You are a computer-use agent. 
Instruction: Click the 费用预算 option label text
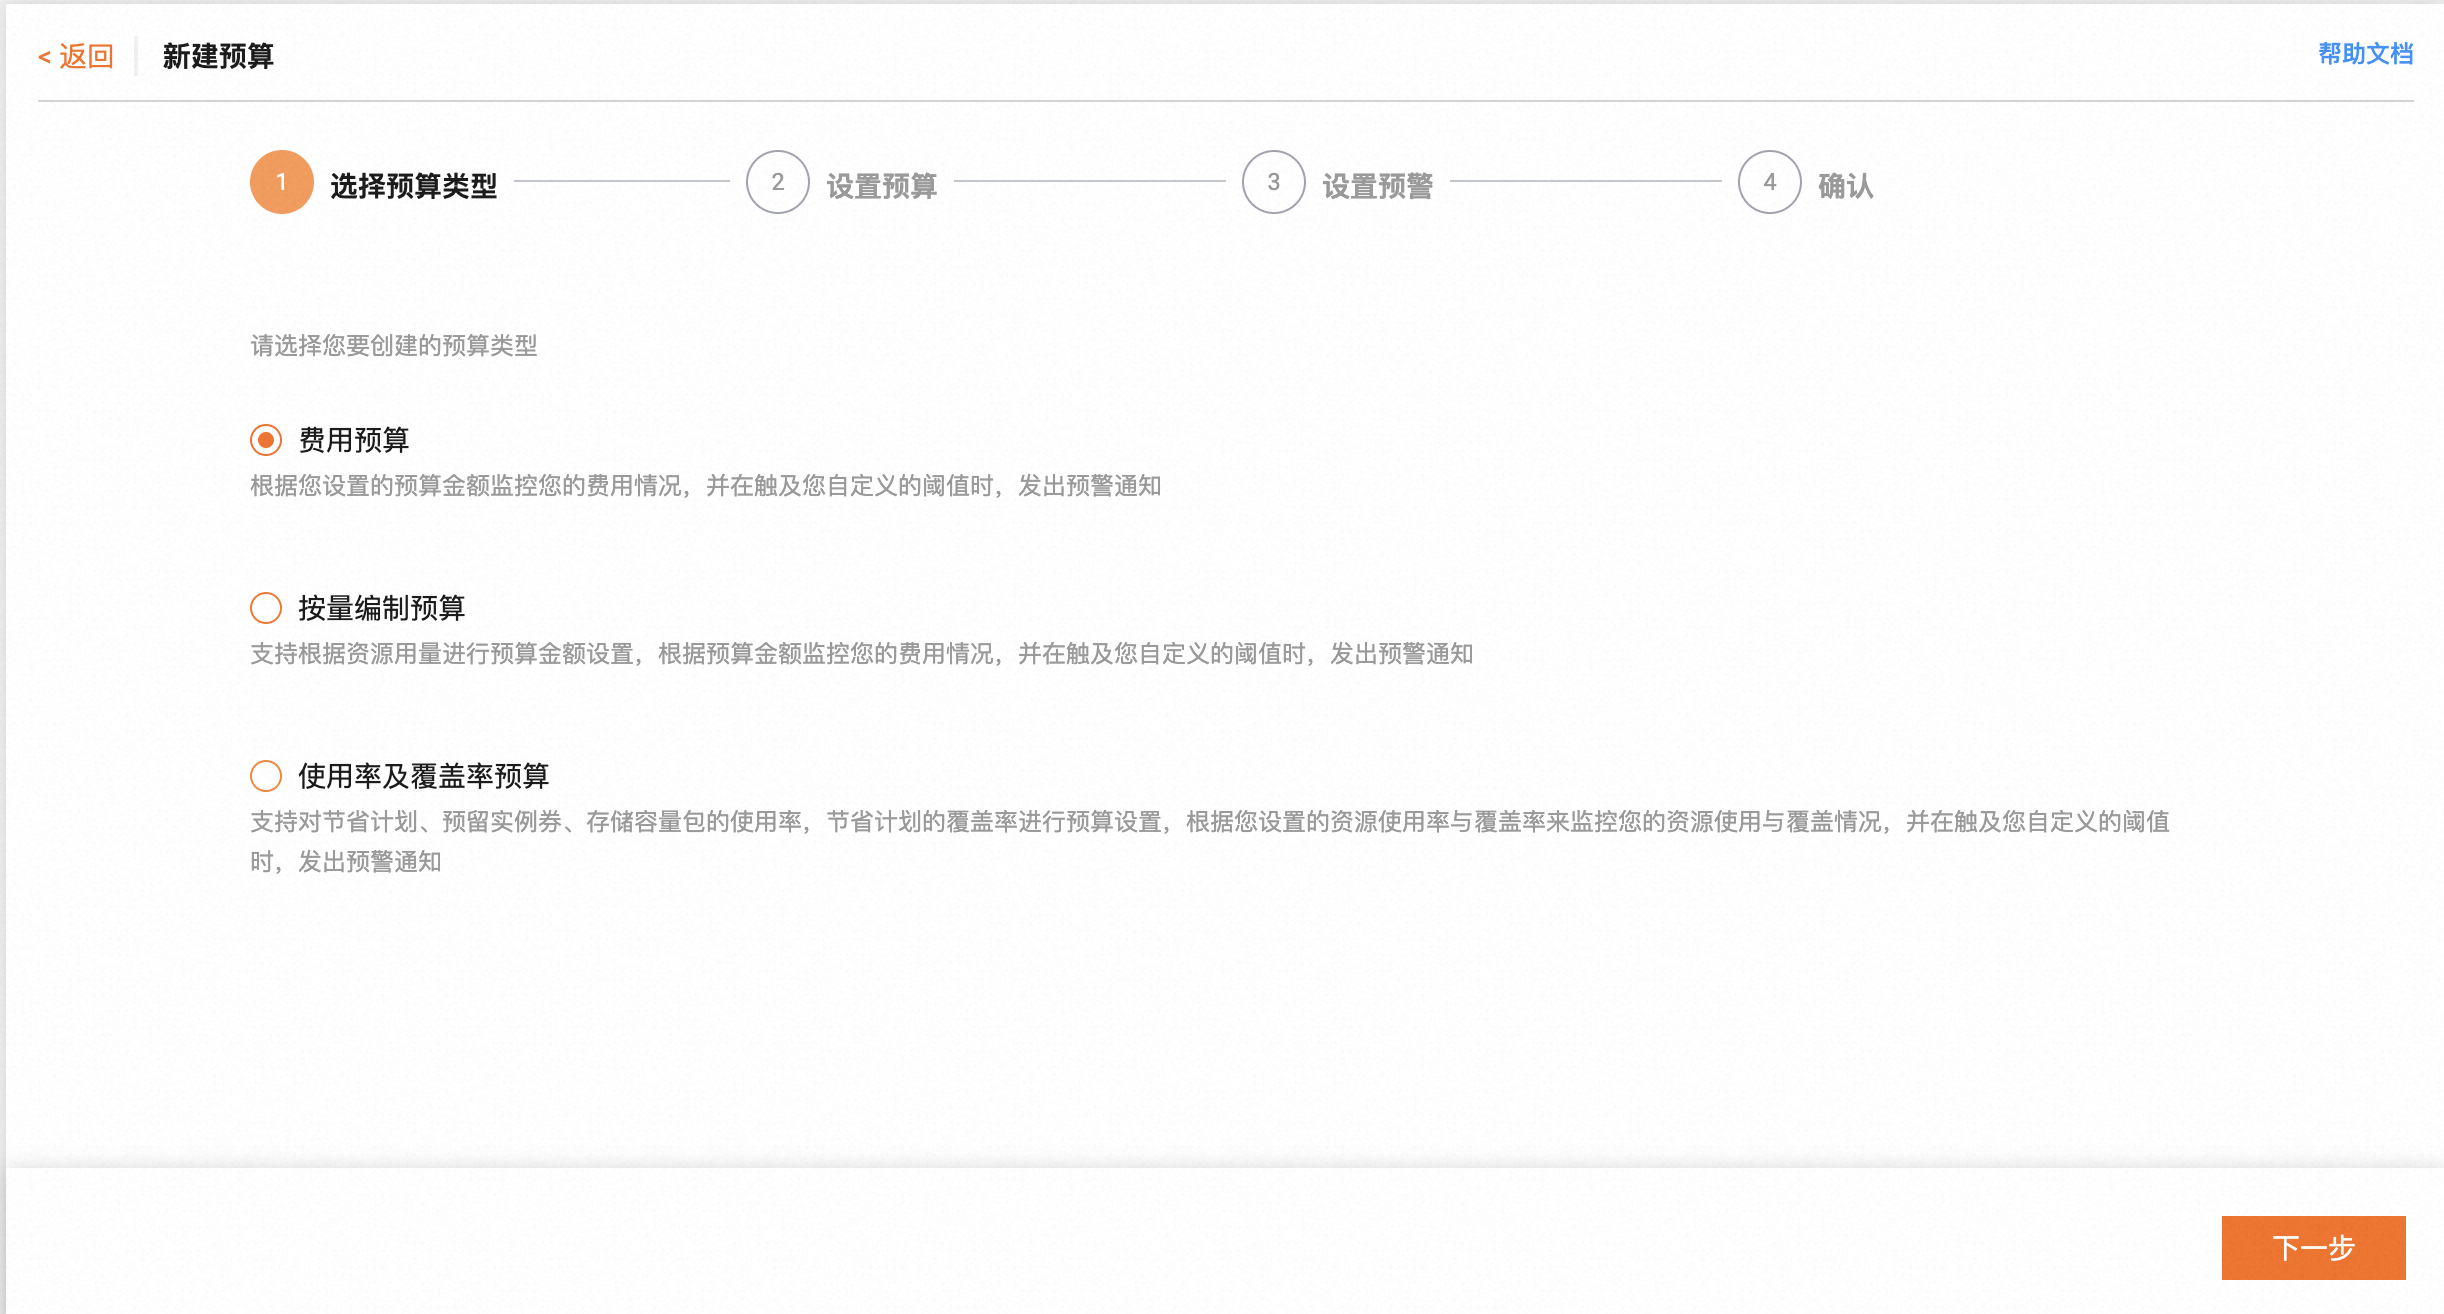point(354,440)
